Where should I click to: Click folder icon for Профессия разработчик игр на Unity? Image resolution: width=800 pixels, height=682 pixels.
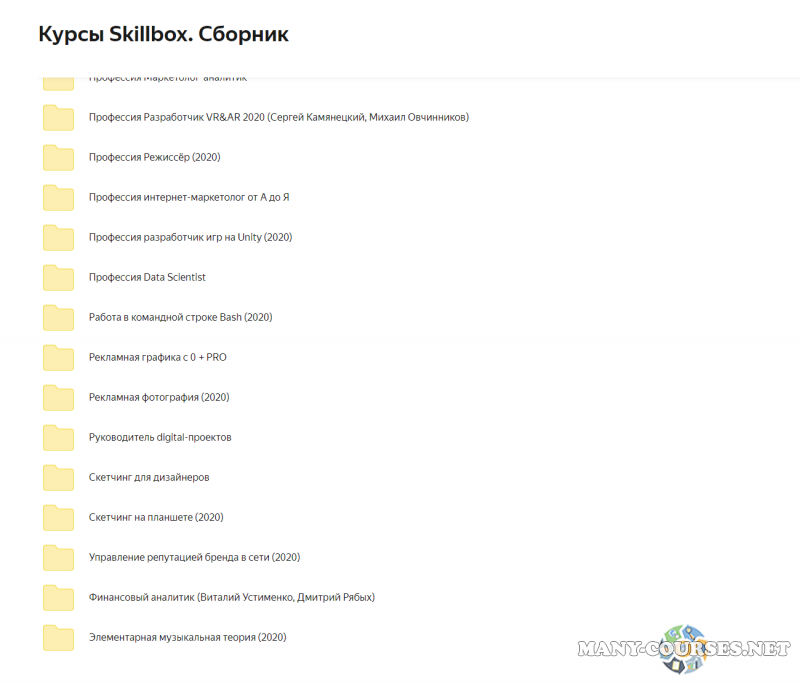[58, 238]
